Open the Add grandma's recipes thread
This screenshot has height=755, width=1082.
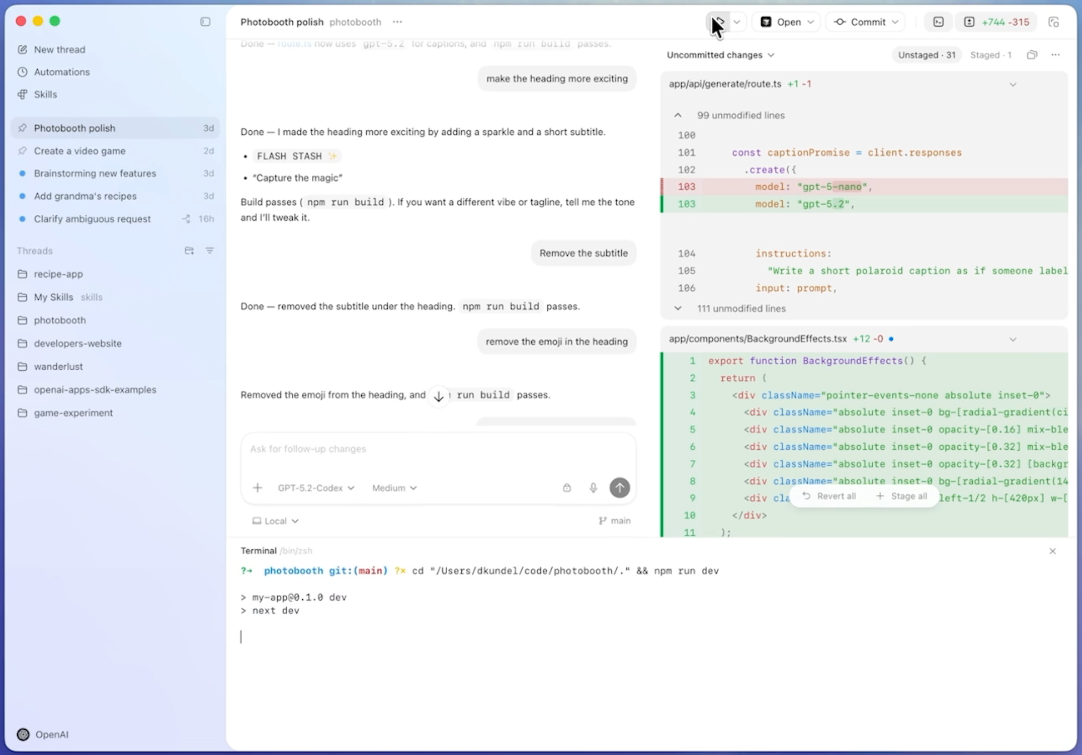click(116, 196)
